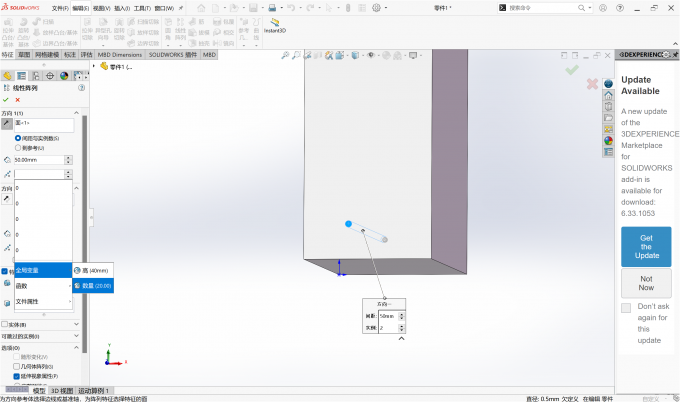Switch to the 3D 视图 bottom tab
Screen dimensions: 680x402
(x=62, y=391)
